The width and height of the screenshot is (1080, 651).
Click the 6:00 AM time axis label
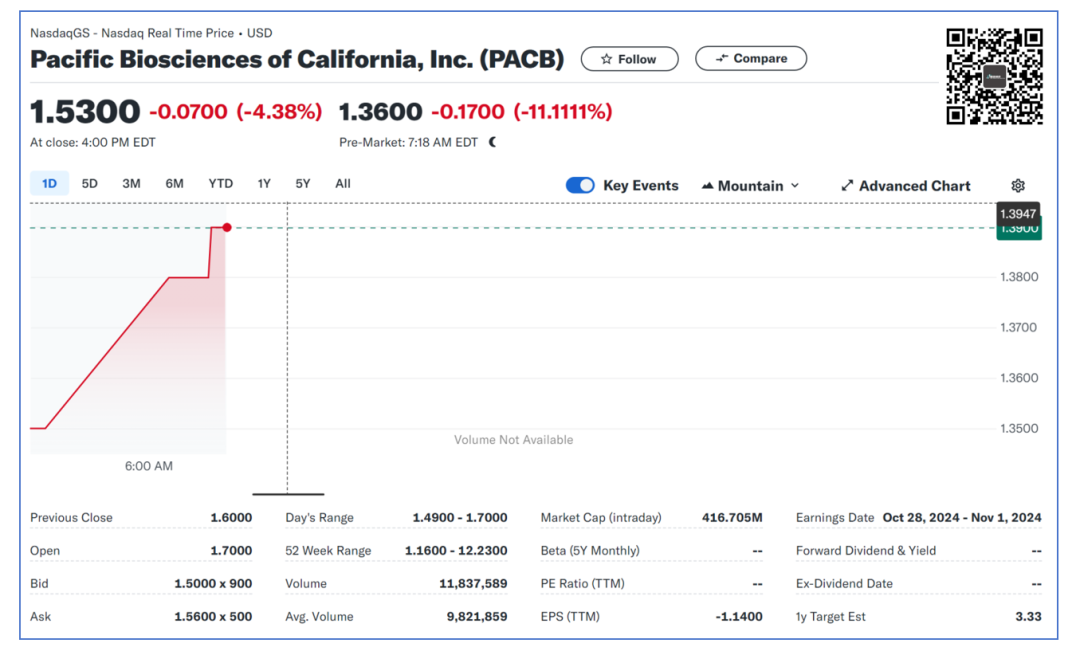(149, 466)
